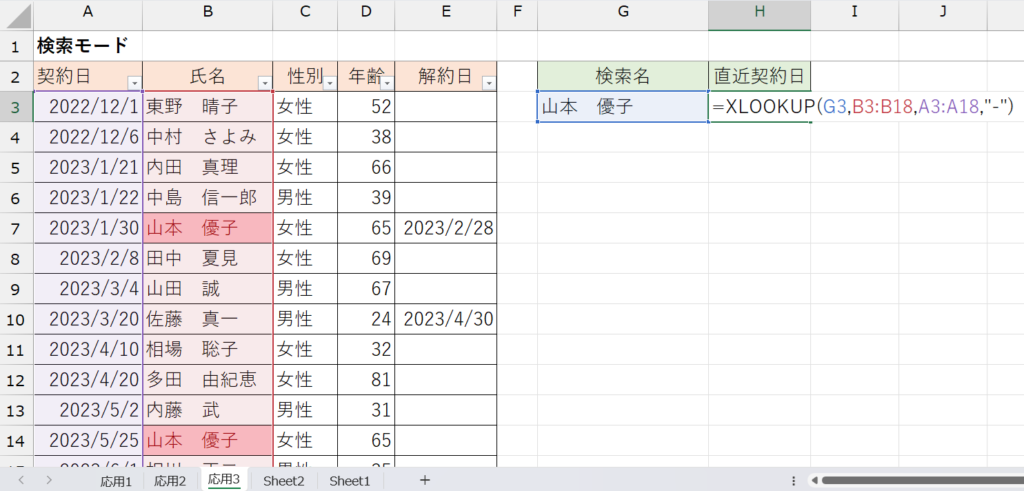Click the XLOOKUP formula in cell H3
This screenshot has height=491, width=1024.
862,106
